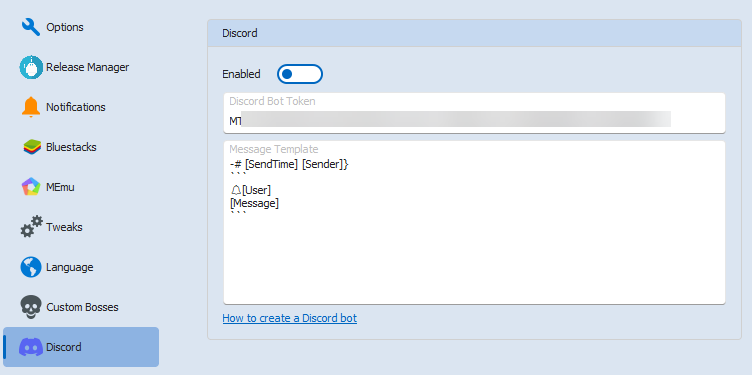Click the Language globe icon
Image resolution: width=752 pixels, height=375 pixels.
pos(31,267)
